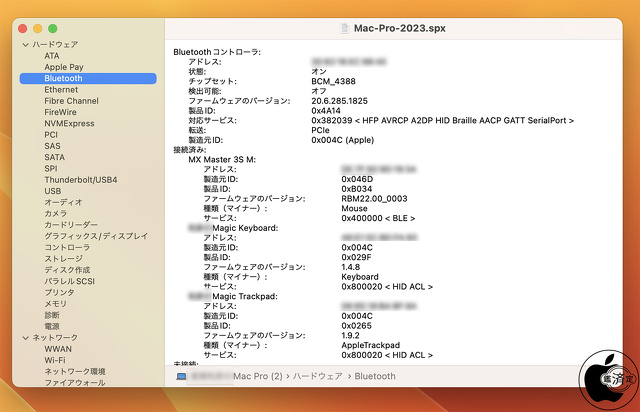This screenshot has width=640, height=412.
Task: Select Apple Pay in the sidebar
Action: pos(64,67)
